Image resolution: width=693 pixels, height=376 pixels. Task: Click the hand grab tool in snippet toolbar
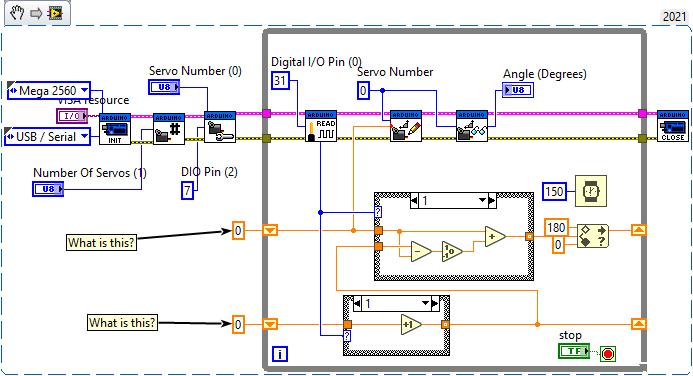tap(17, 13)
